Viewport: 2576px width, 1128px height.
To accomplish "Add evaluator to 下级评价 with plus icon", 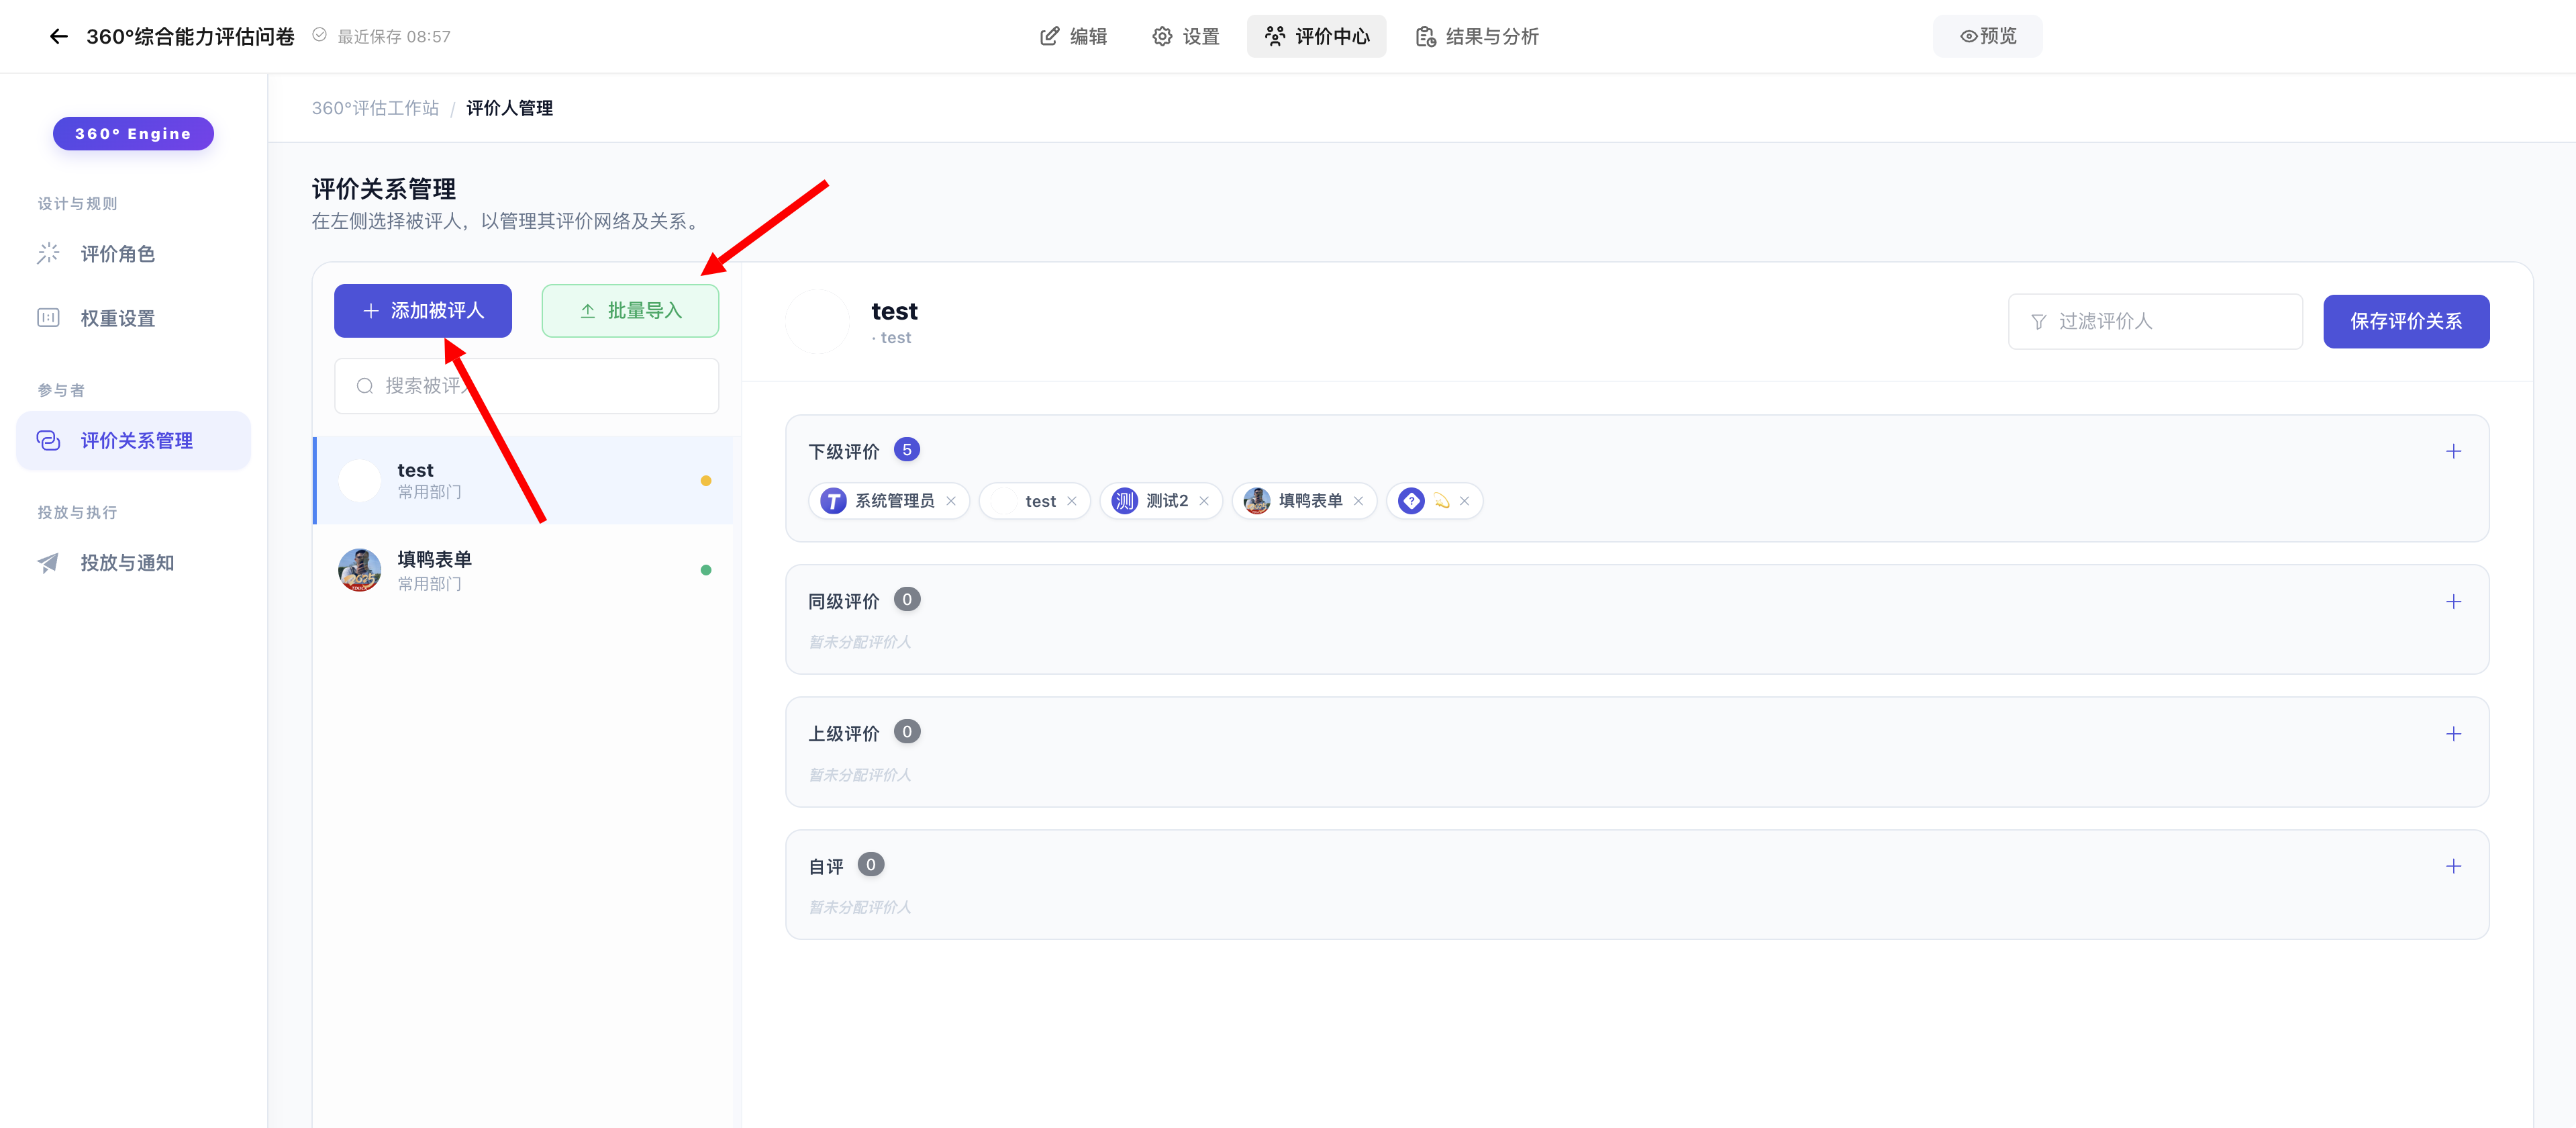I will click(x=2453, y=452).
